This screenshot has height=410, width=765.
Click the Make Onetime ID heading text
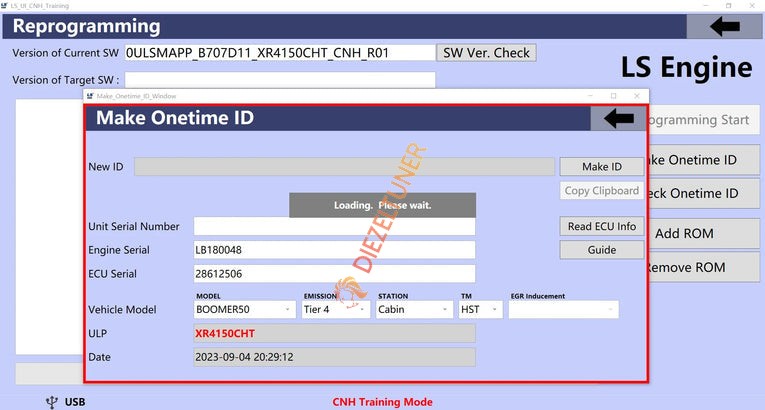[x=175, y=118]
